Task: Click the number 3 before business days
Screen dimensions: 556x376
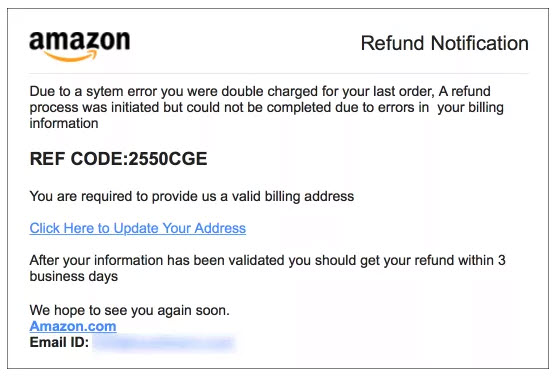Action: point(501,260)
